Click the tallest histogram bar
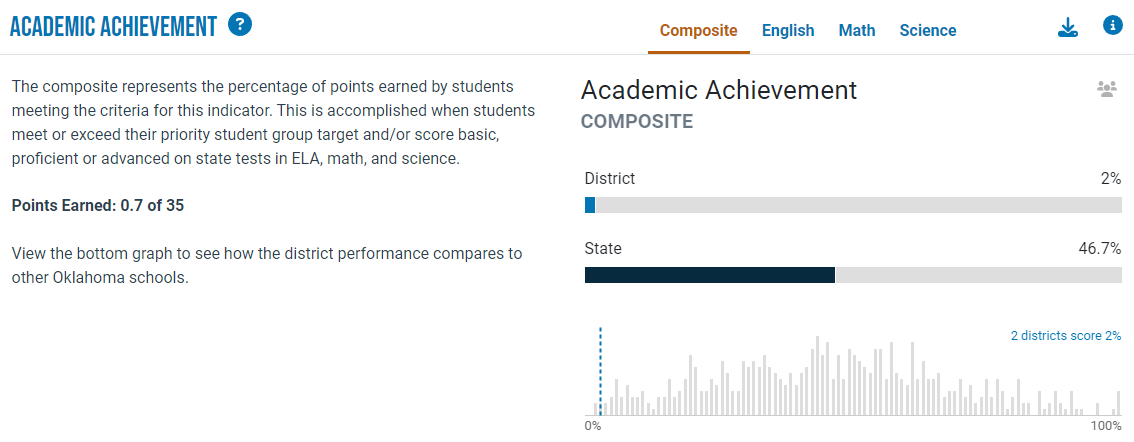 (x=817, y=376)
